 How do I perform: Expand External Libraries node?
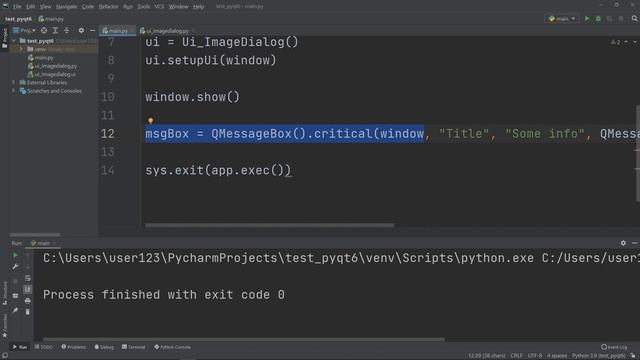point(14,82)
